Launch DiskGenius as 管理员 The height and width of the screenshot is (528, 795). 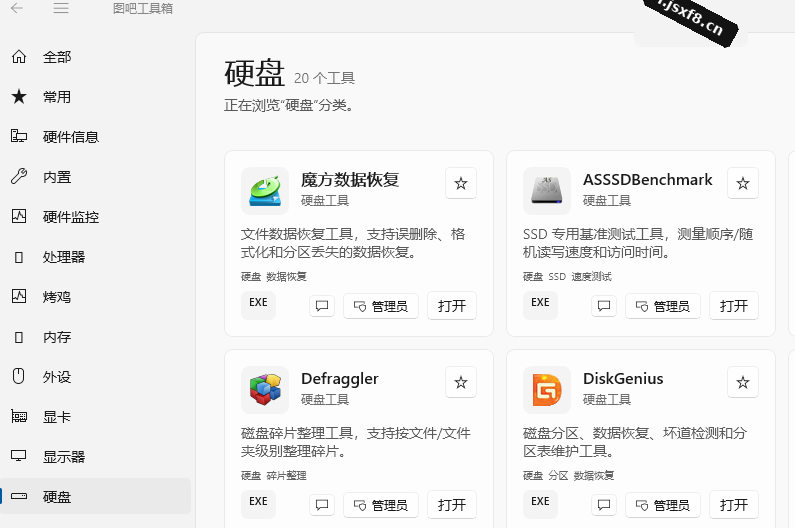point(663,505)
